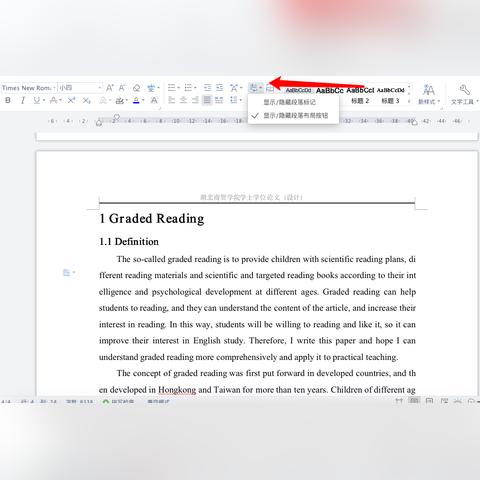Screen dimensions: 480x480
Task: Uncheck 显示/隐藏段落布局按钮 menu entry
Action: pyautogui.click(x=293, y=116)
